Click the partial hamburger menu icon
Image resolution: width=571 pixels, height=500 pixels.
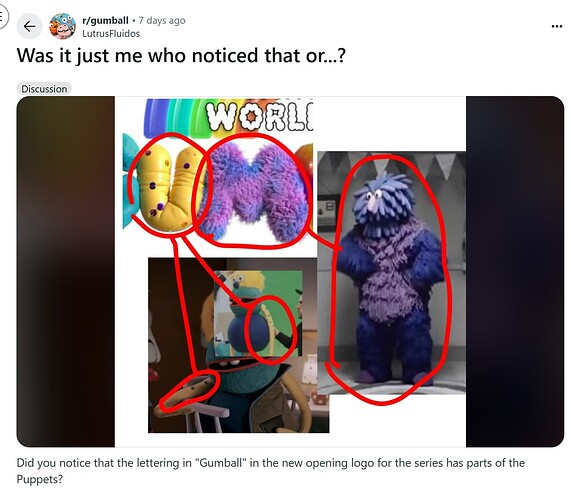coord(3,16)
